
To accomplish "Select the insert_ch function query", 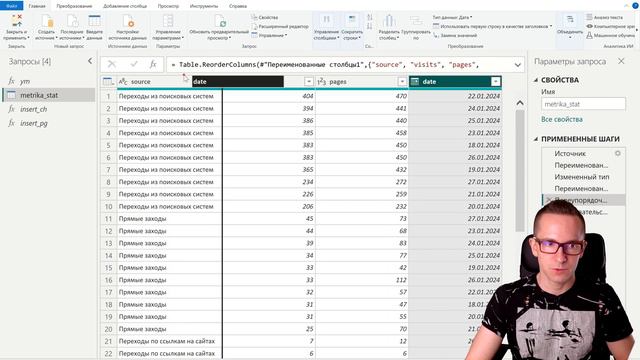I will [x=49, y=109].
